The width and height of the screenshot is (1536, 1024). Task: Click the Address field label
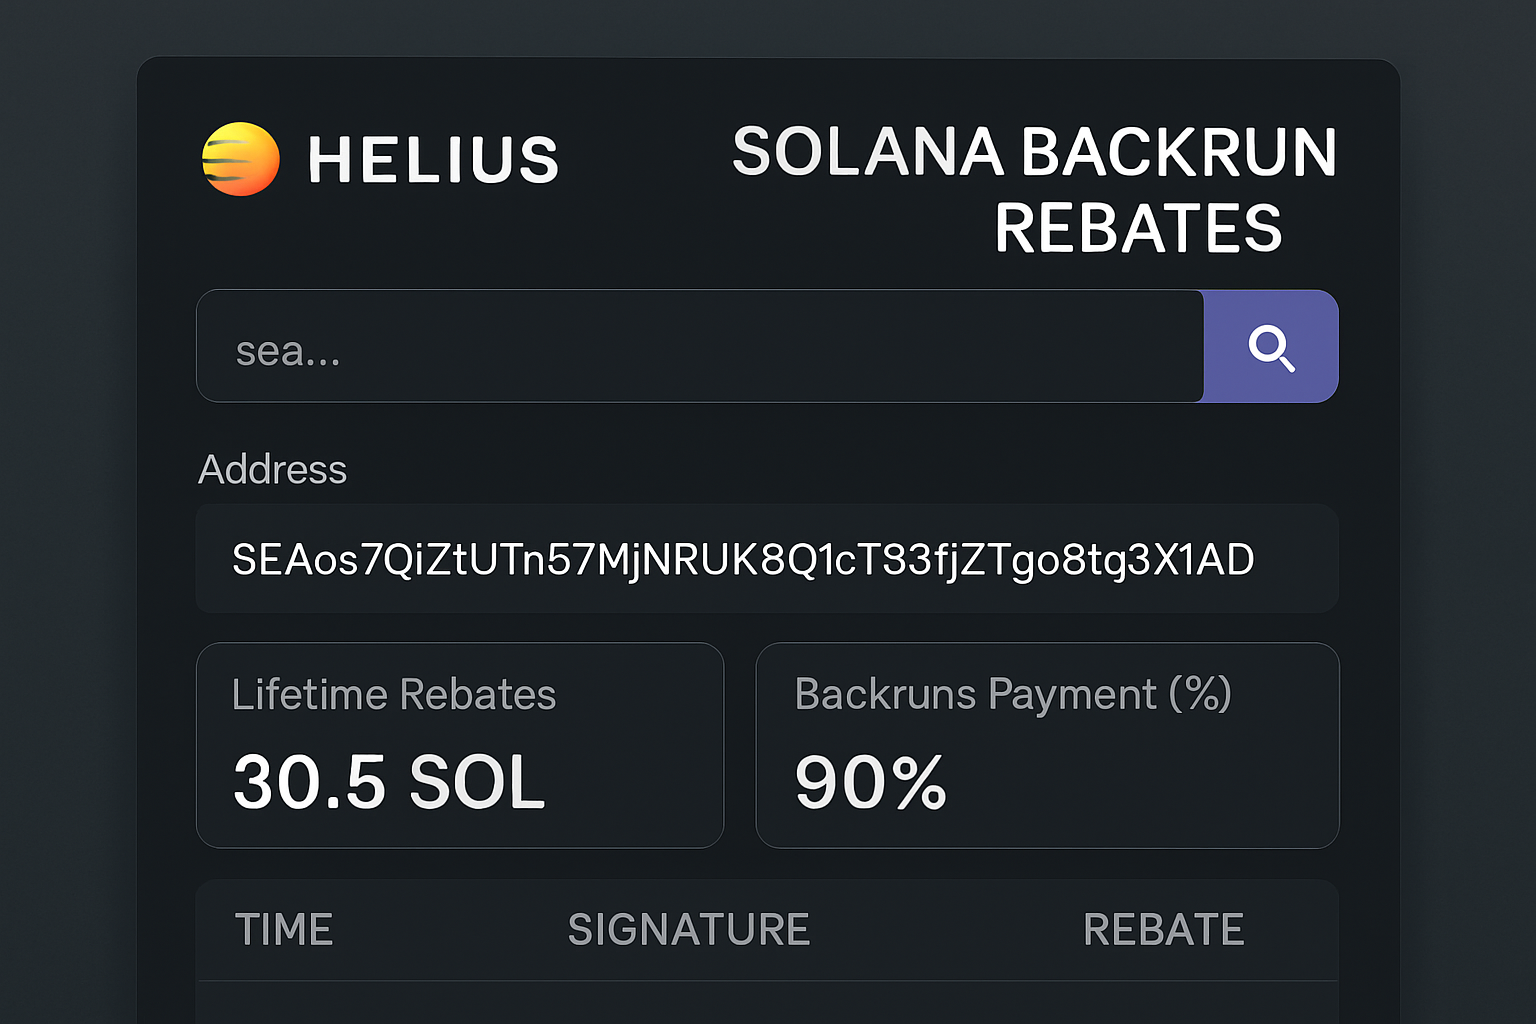[x=272, y=469]
